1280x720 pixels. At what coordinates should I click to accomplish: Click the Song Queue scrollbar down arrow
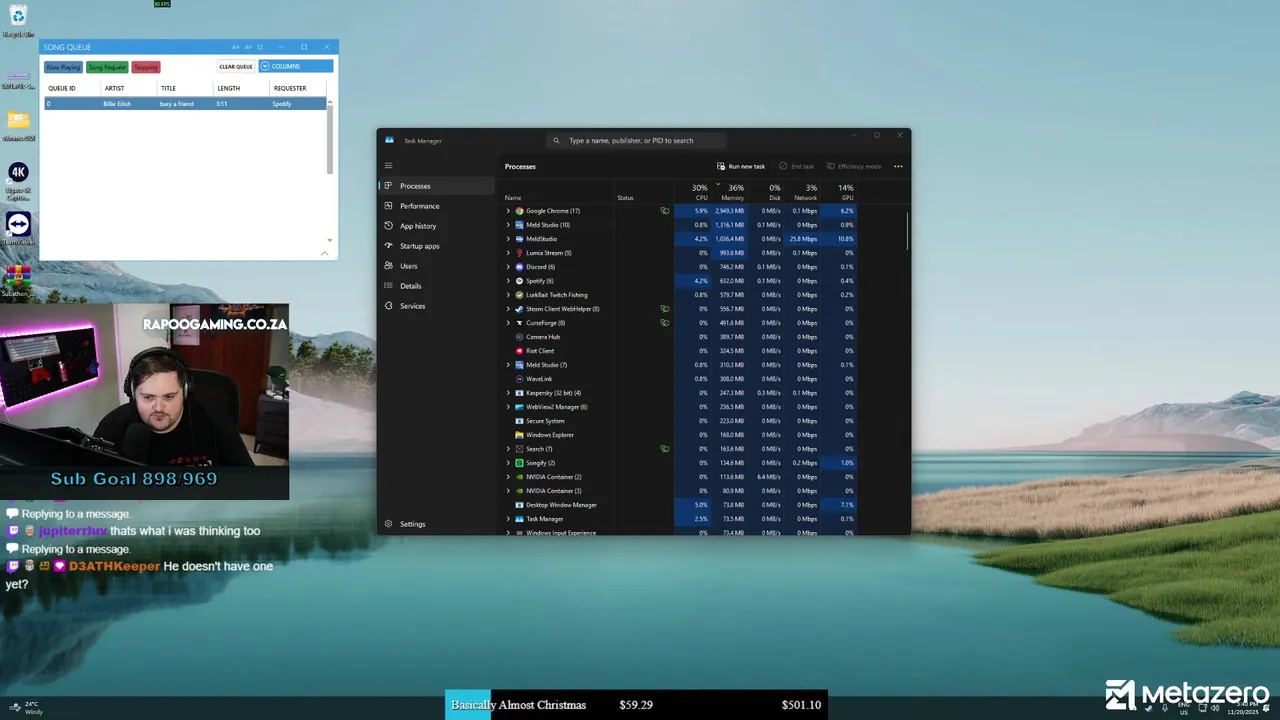pyautogui.click(x=330, y=240)
